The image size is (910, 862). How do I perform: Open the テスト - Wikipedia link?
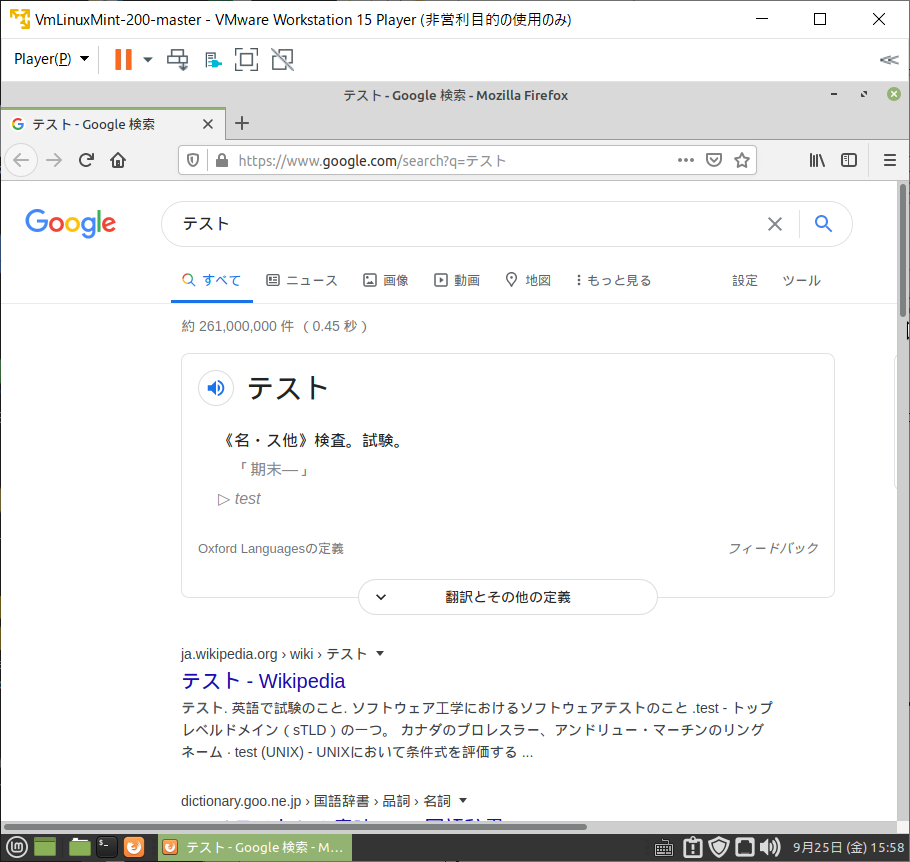tap(262, 681)
